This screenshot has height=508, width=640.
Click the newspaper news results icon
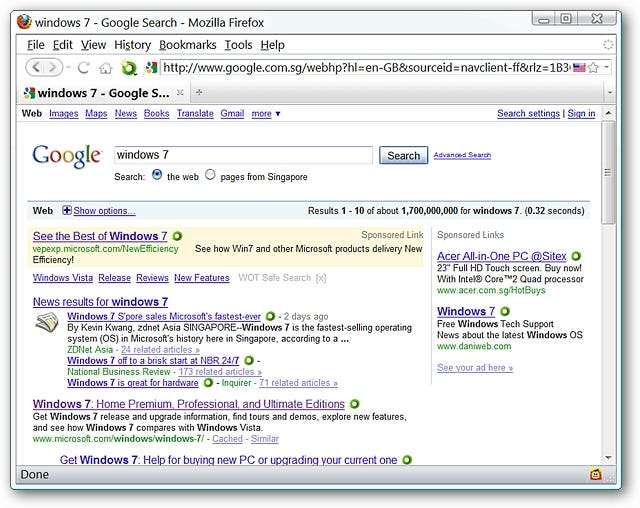(x=47, y=322)
